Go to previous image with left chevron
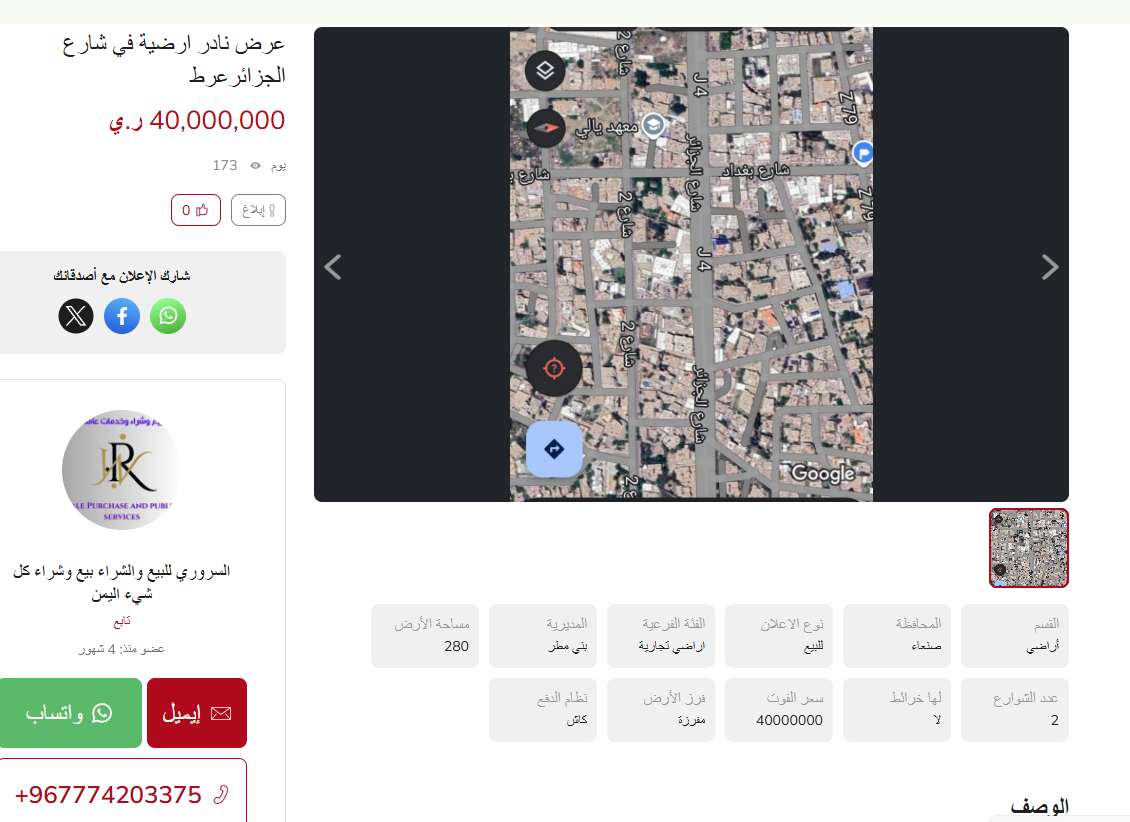1130x822 pixels. tap(333, 267)
